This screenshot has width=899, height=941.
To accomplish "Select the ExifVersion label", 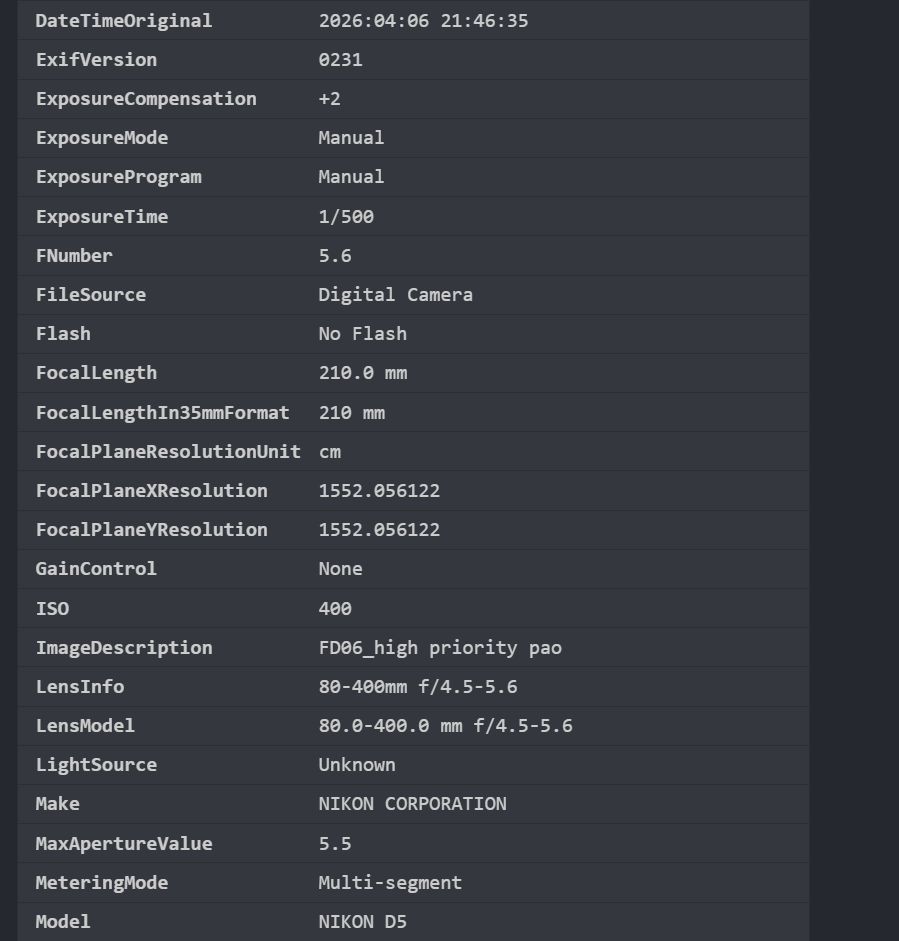I will click(x=96, y=60).
